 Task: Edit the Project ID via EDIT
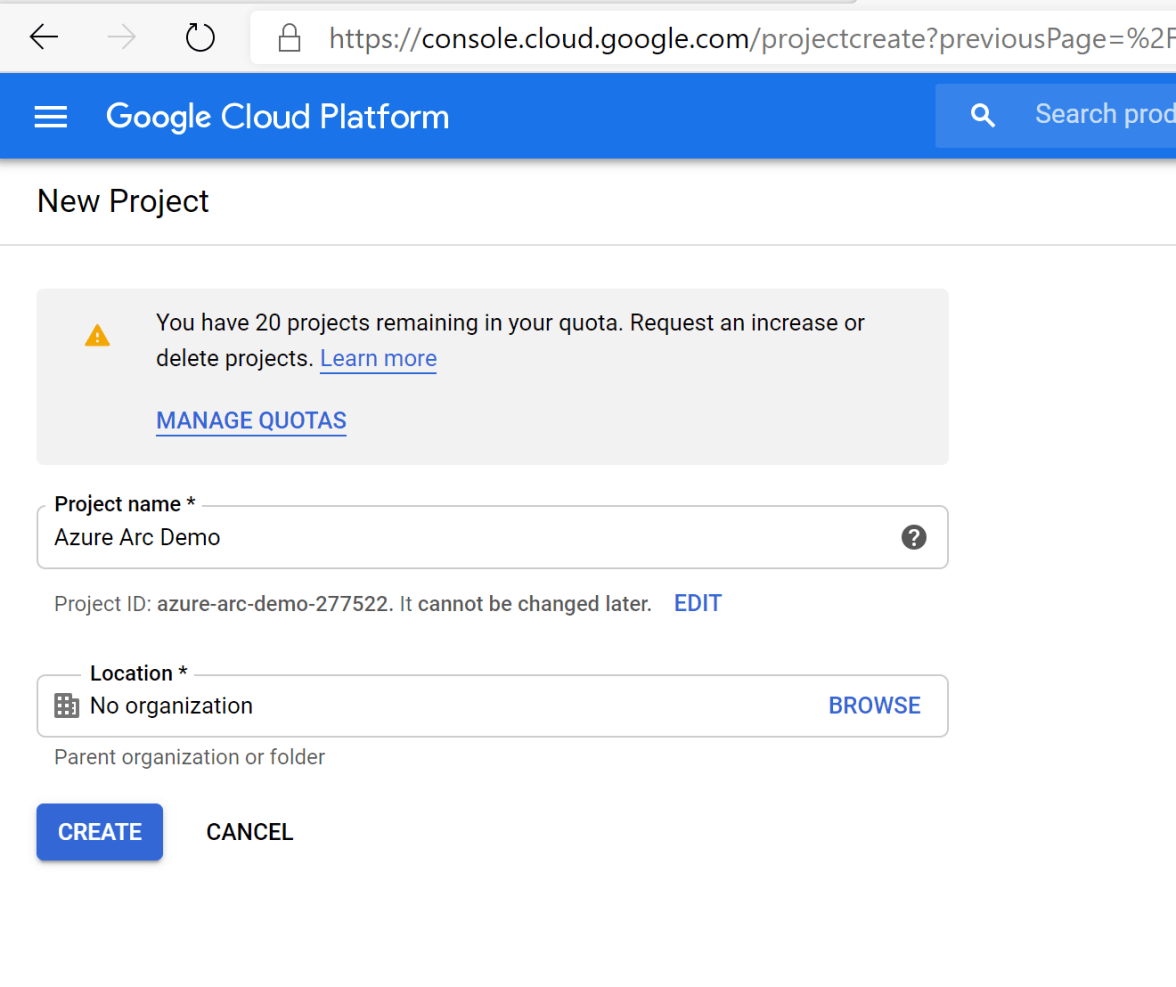[697, 603]
